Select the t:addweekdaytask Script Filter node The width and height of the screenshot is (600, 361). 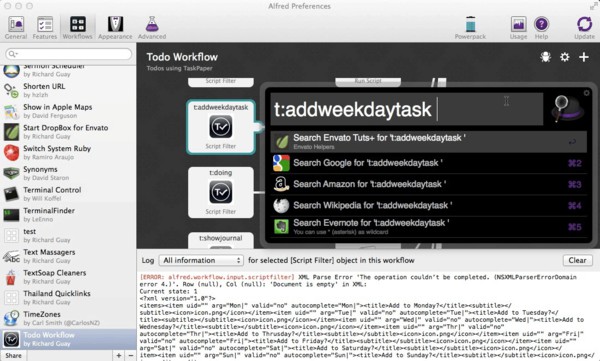click(x=221, y=127)
